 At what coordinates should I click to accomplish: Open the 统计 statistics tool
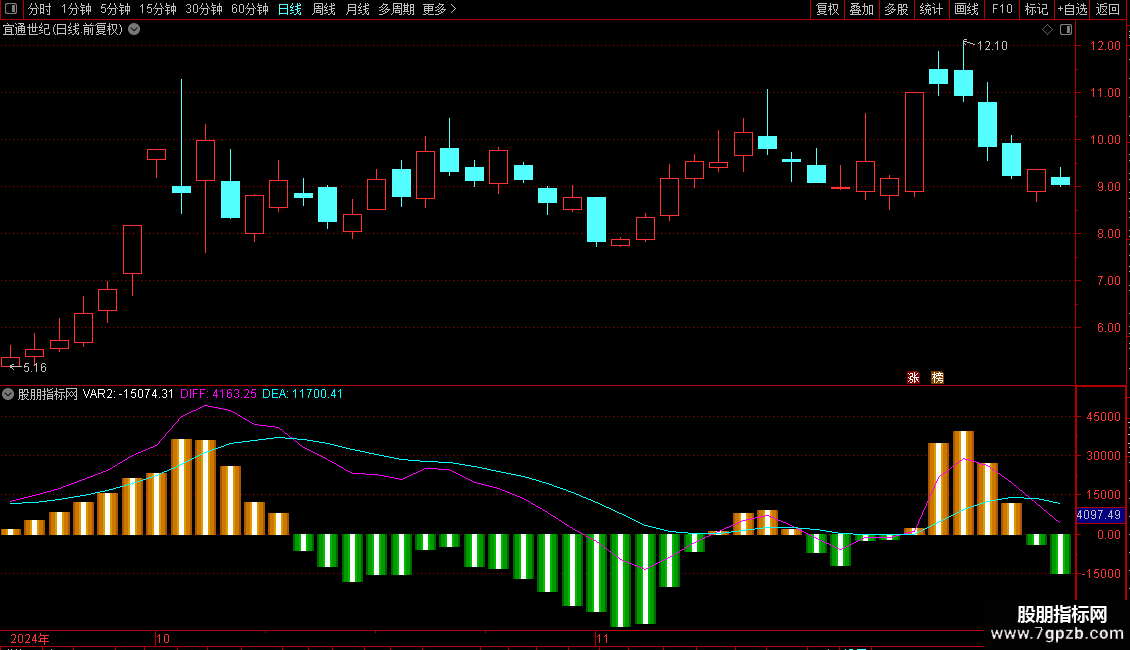coord(931,9)
